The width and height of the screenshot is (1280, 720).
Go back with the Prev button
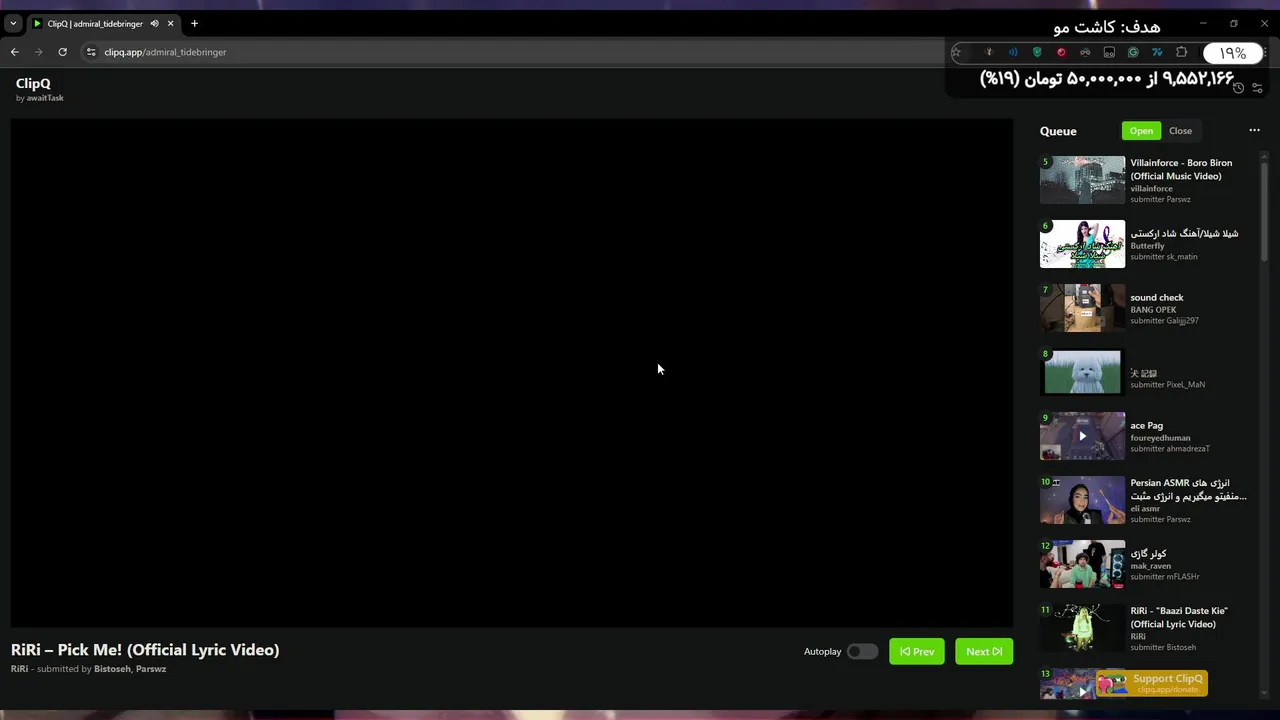click(916, 651)
